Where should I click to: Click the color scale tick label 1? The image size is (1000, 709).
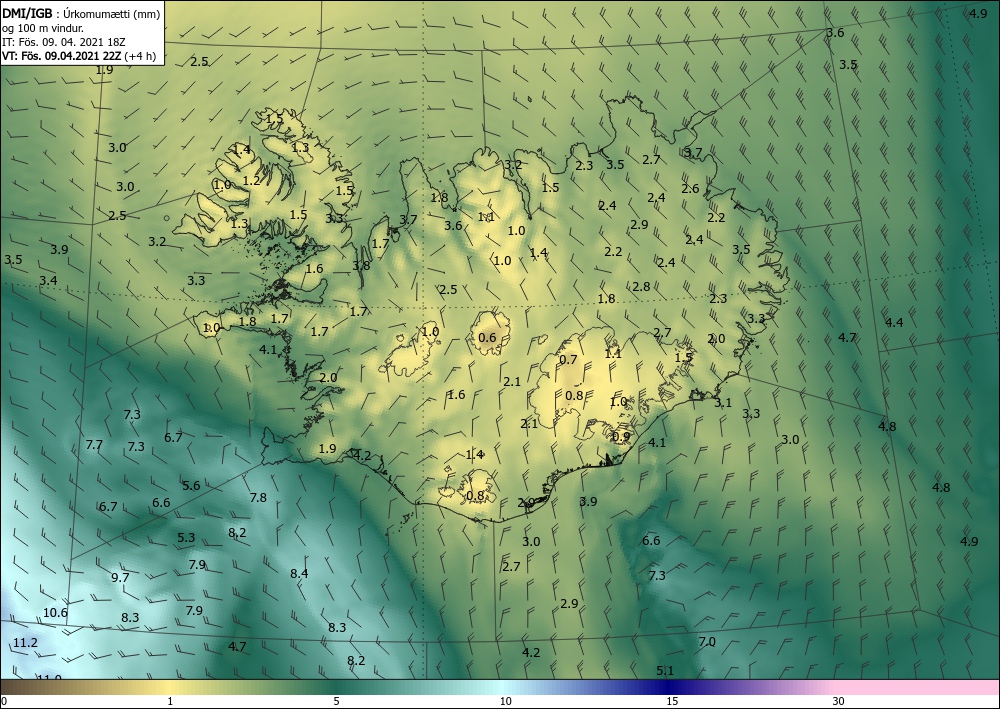(170, 701)
